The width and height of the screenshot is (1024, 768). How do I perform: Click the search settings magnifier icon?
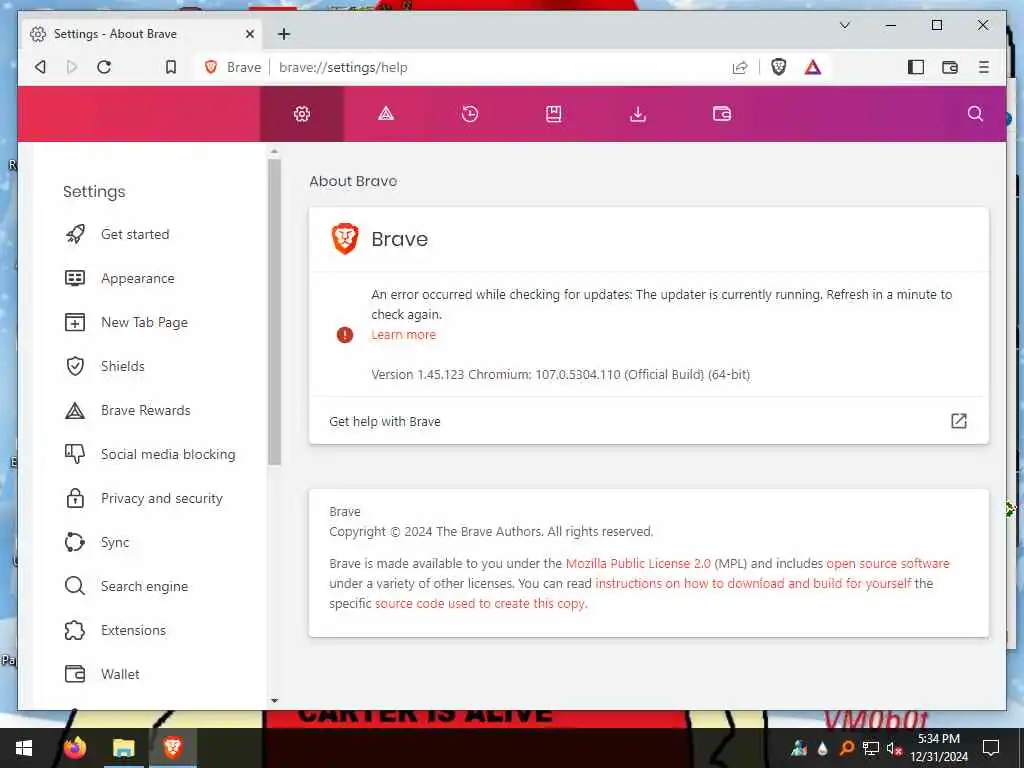pos(975,114)
